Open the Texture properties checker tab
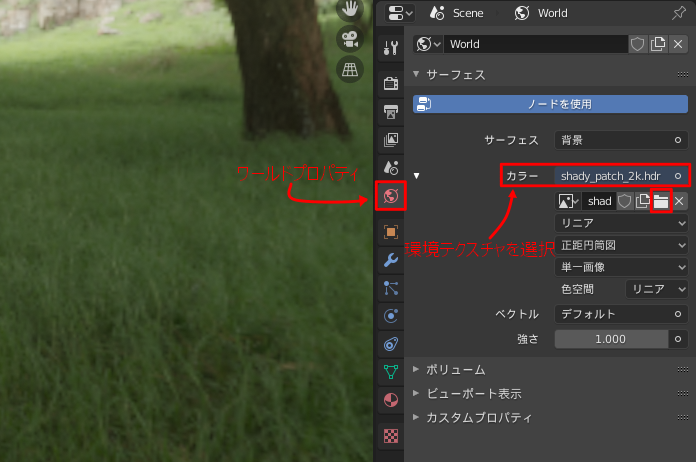Image resolution: width=696 pixels, height=462 pixels. pyautogui.click(x=391, y=436)
